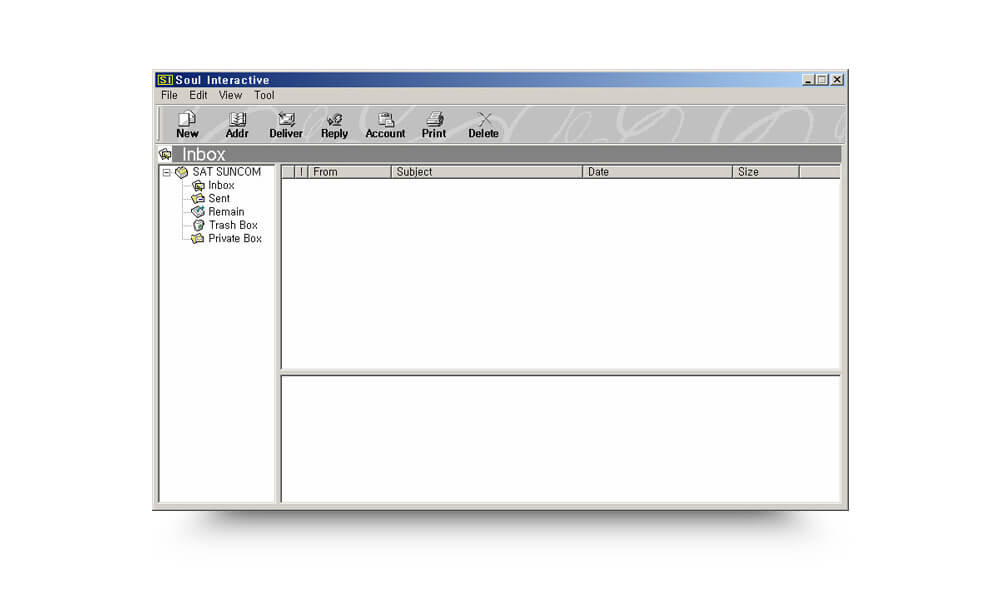Click the Sent folder icon in tree
The width and height of the screenshot is (1000, 600).
pos(198,199)
